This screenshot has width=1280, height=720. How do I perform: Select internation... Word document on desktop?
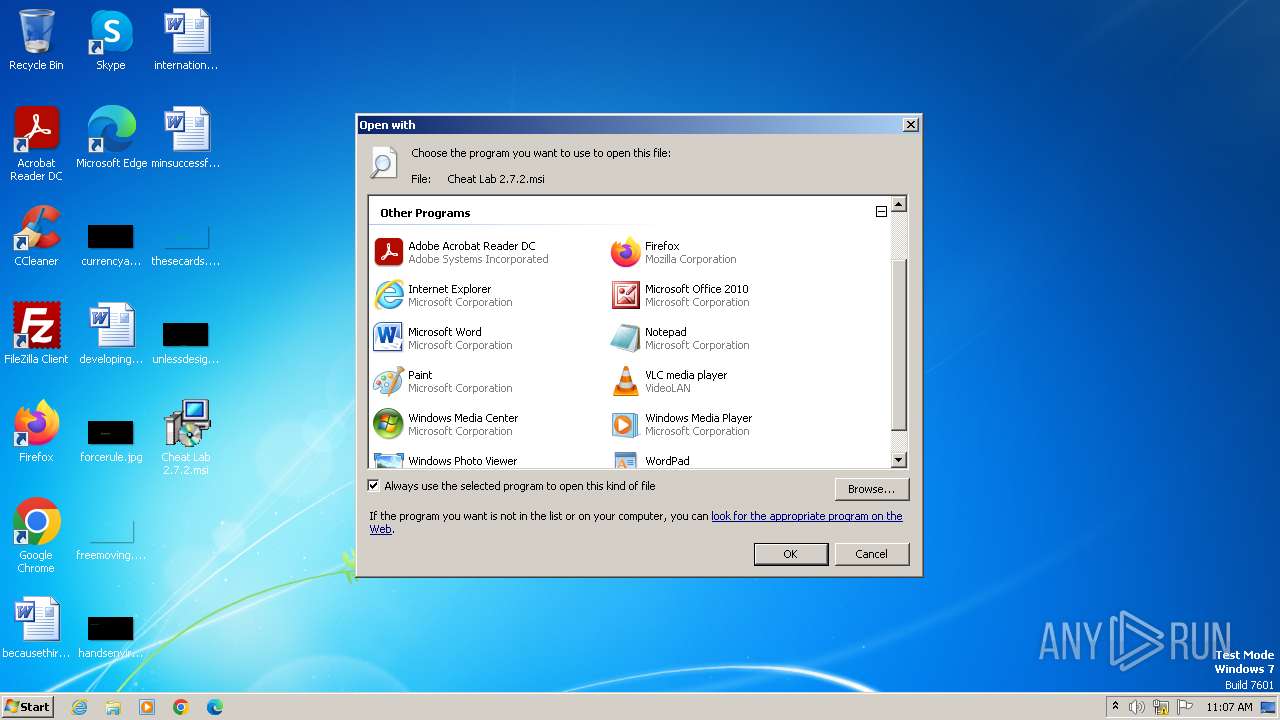pyautogui.click(x=186, y=40)
